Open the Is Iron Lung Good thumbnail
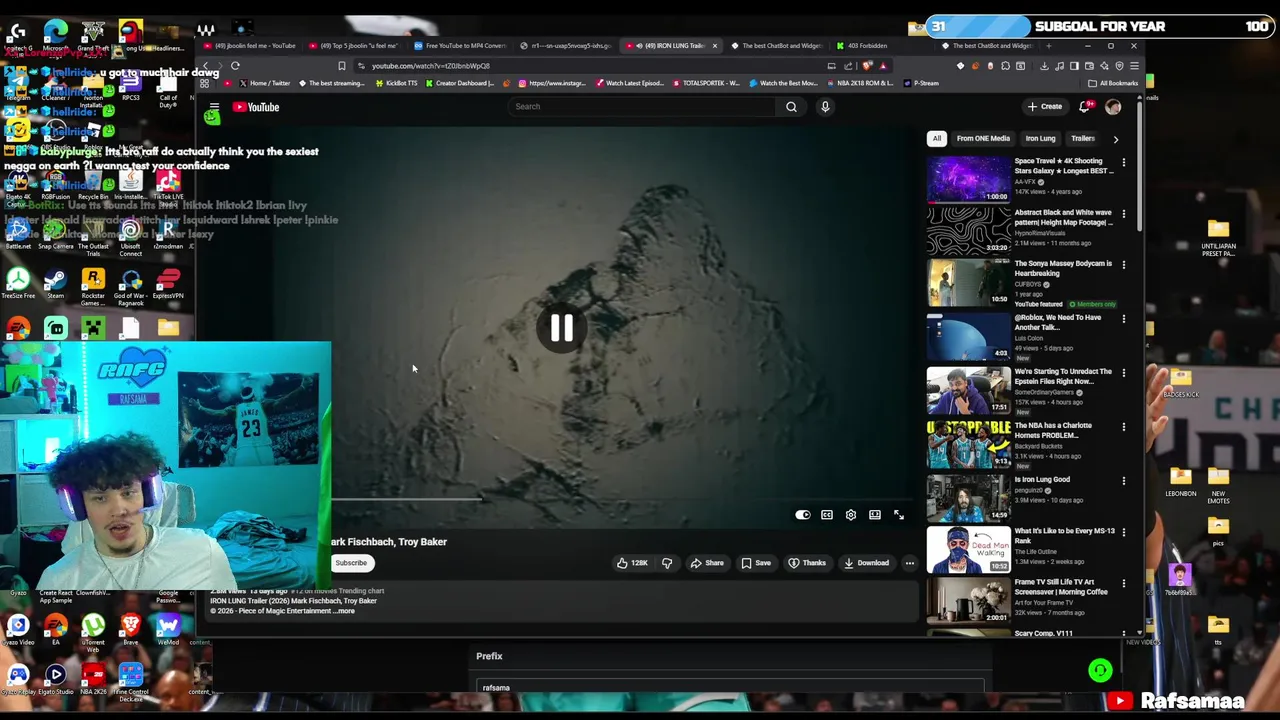The width and height of the screenshot is (1280, 720). (x=968, y=497)
